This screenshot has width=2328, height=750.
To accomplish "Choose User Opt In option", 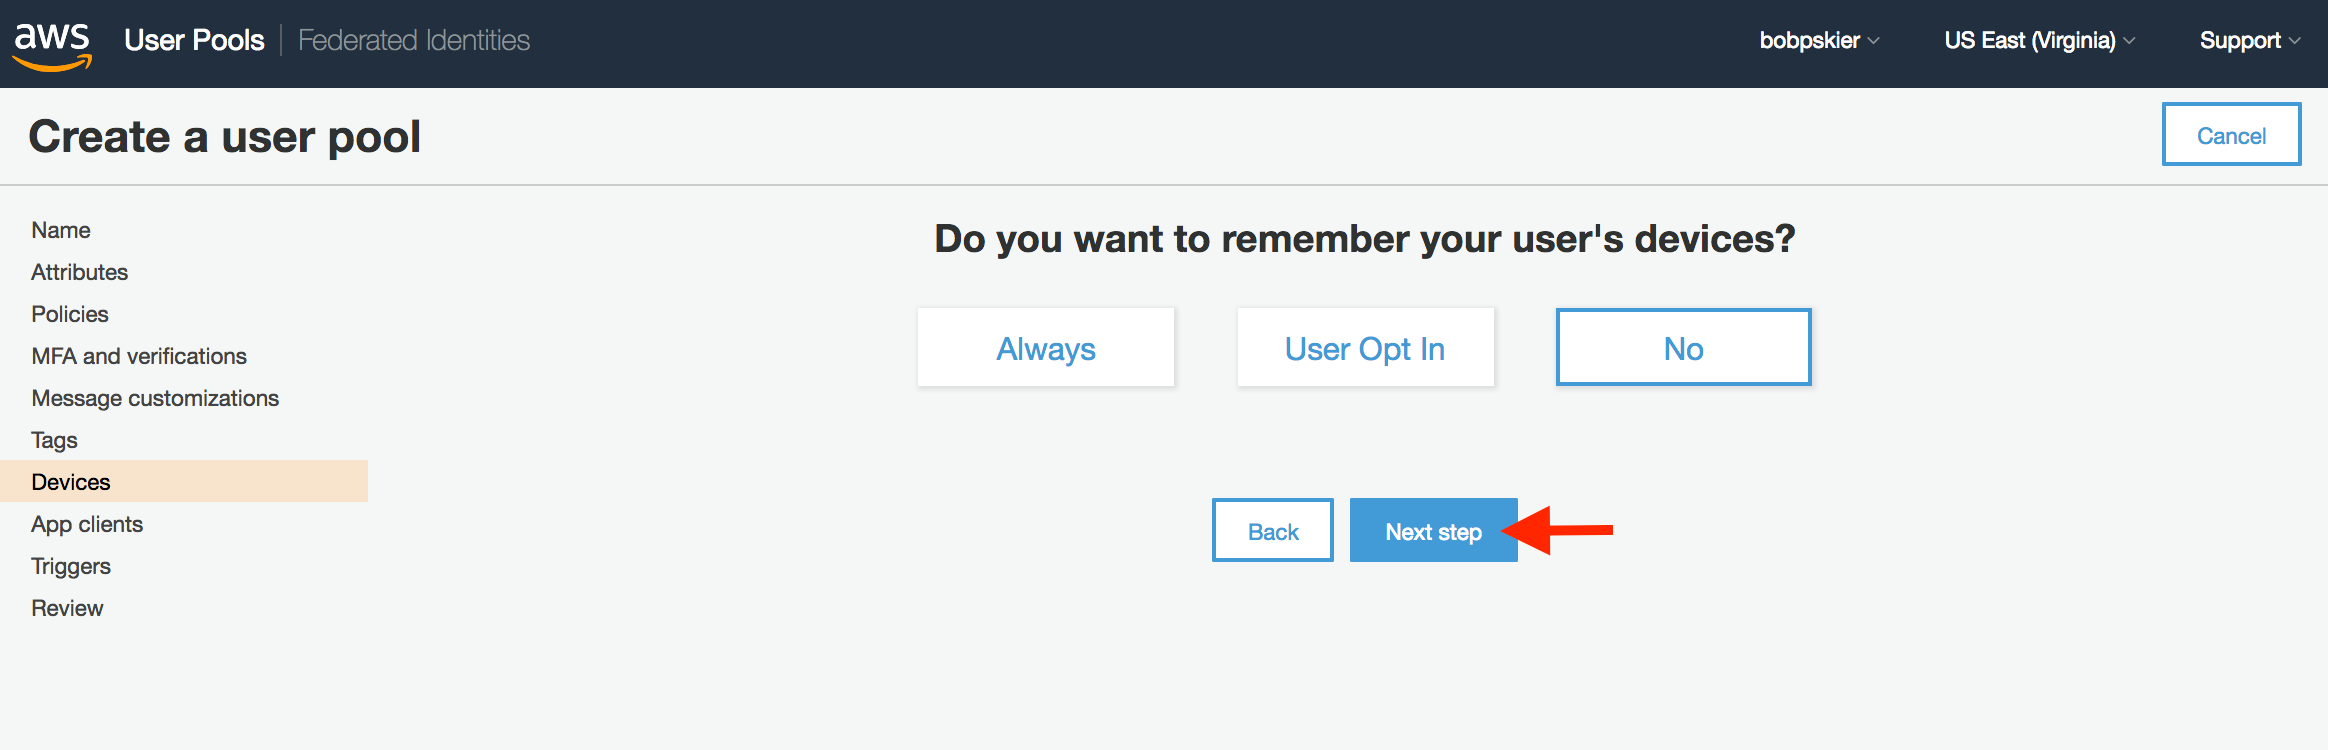I will tap(1365, 348).
